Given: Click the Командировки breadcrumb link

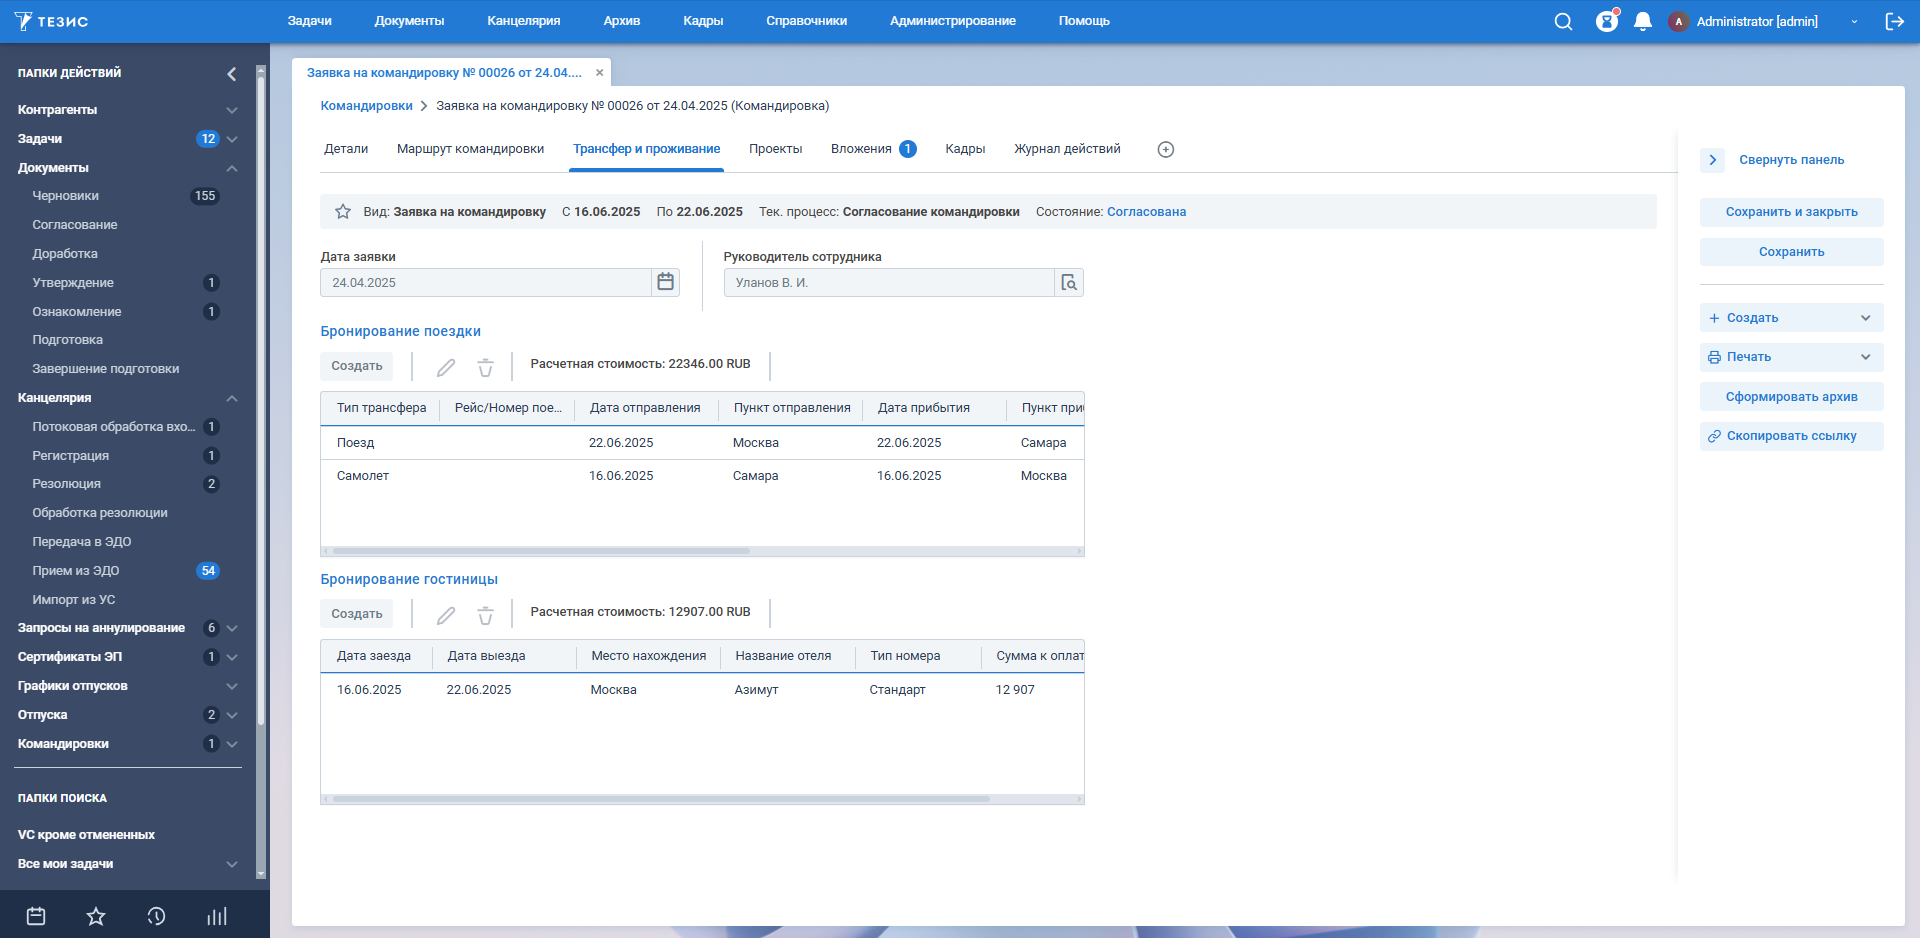Looking at the screenshot, I should click(x=366, y=106).
